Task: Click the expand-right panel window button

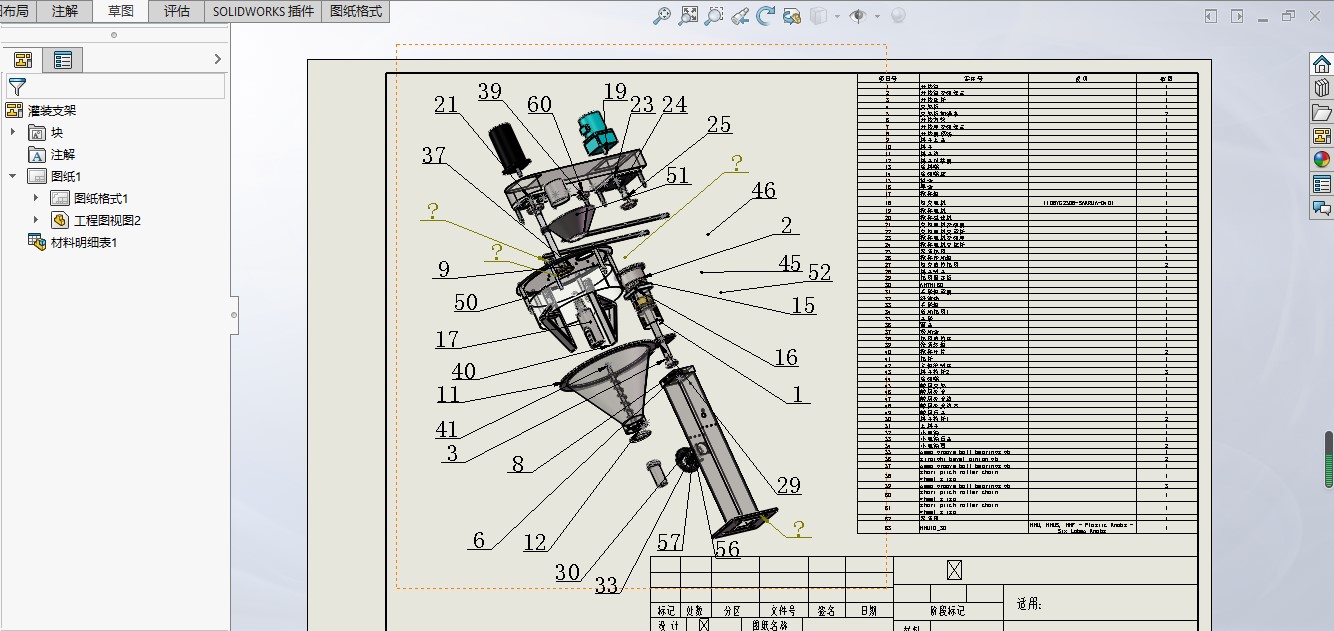Action: click(1238, 16)
